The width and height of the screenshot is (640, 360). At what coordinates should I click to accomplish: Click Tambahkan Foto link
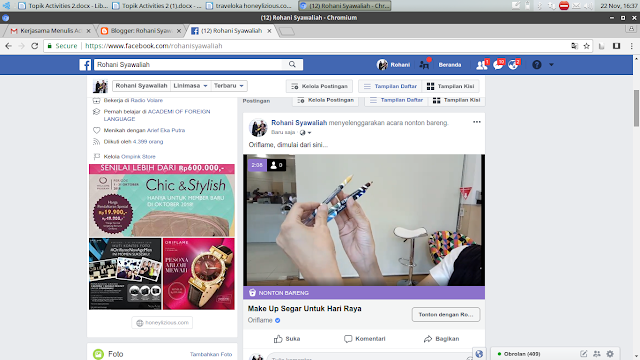coord(211,354)
